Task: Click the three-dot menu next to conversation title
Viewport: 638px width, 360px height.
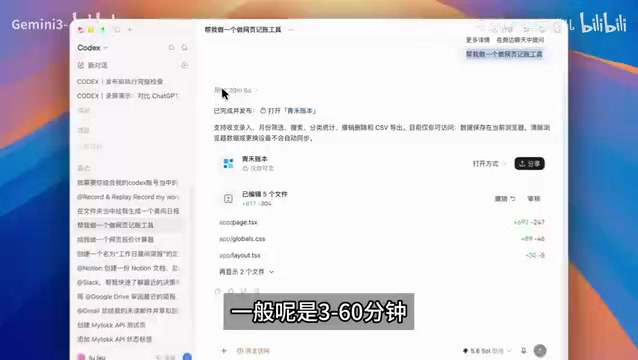Action: click(x=291, y=30)
